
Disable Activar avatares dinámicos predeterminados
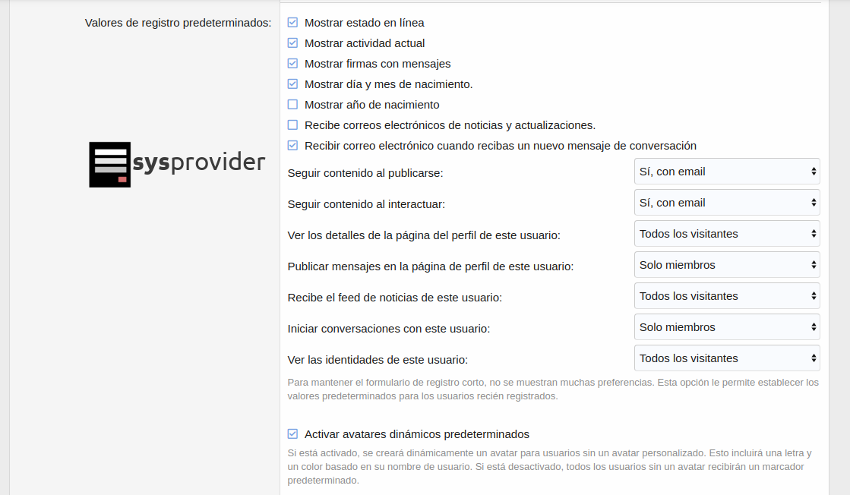point(293,434)
